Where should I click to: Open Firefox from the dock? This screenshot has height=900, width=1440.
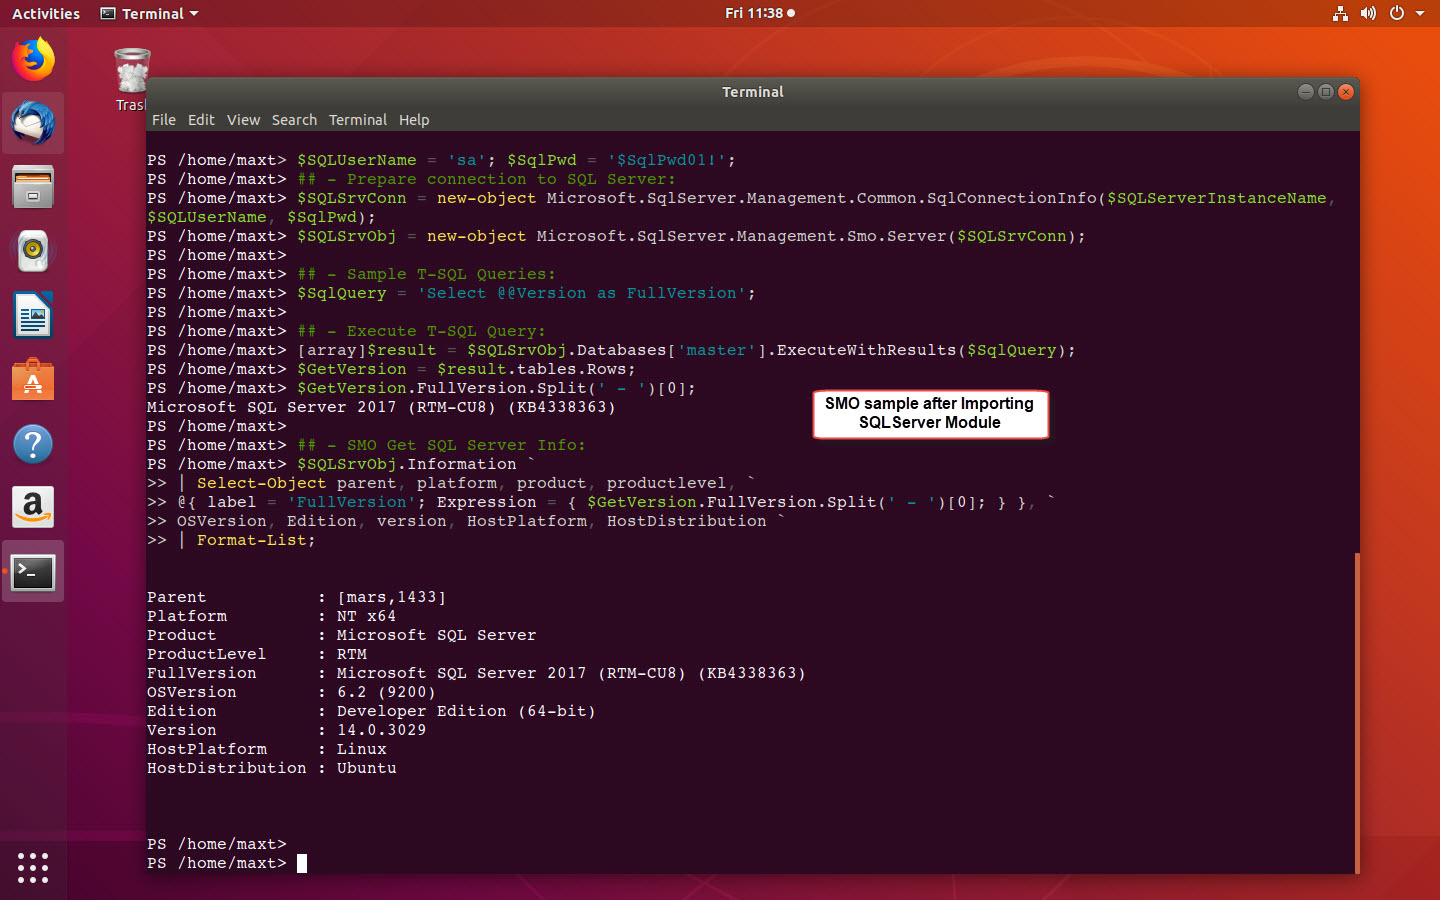coord(33,59)
